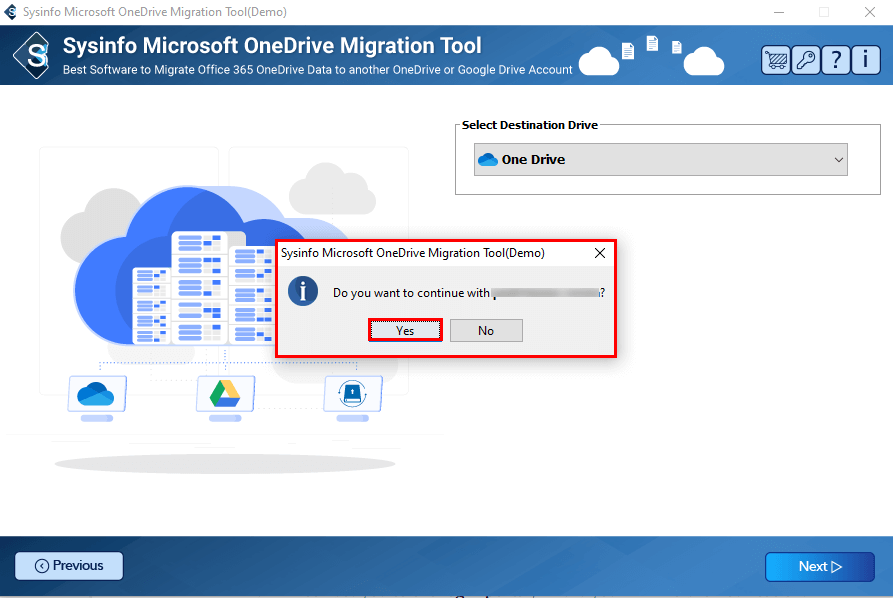Click the "Sysinfo Microsoft OneDrive Migration Tool" heading

click(x=272, y=46)
